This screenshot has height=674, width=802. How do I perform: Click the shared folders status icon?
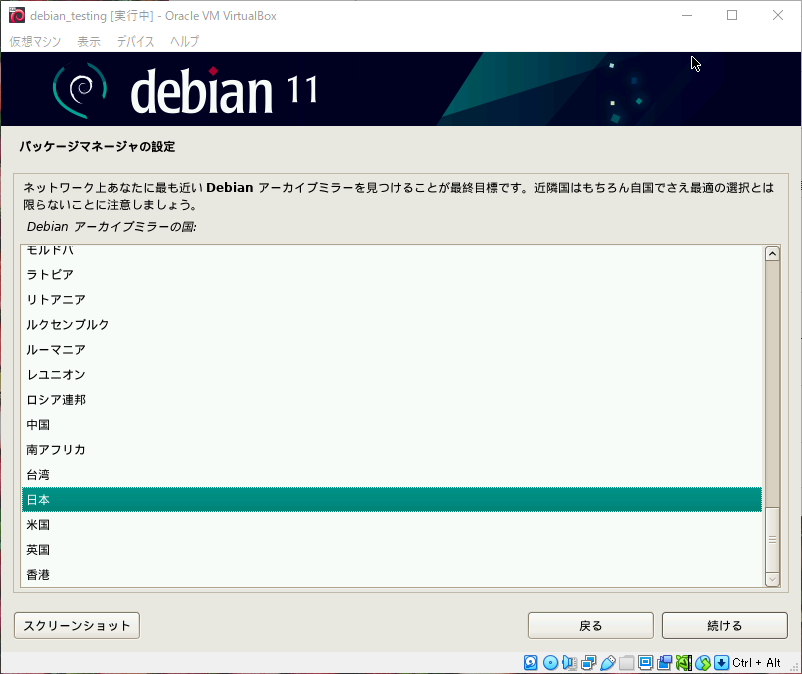click(x=627, y=663)
